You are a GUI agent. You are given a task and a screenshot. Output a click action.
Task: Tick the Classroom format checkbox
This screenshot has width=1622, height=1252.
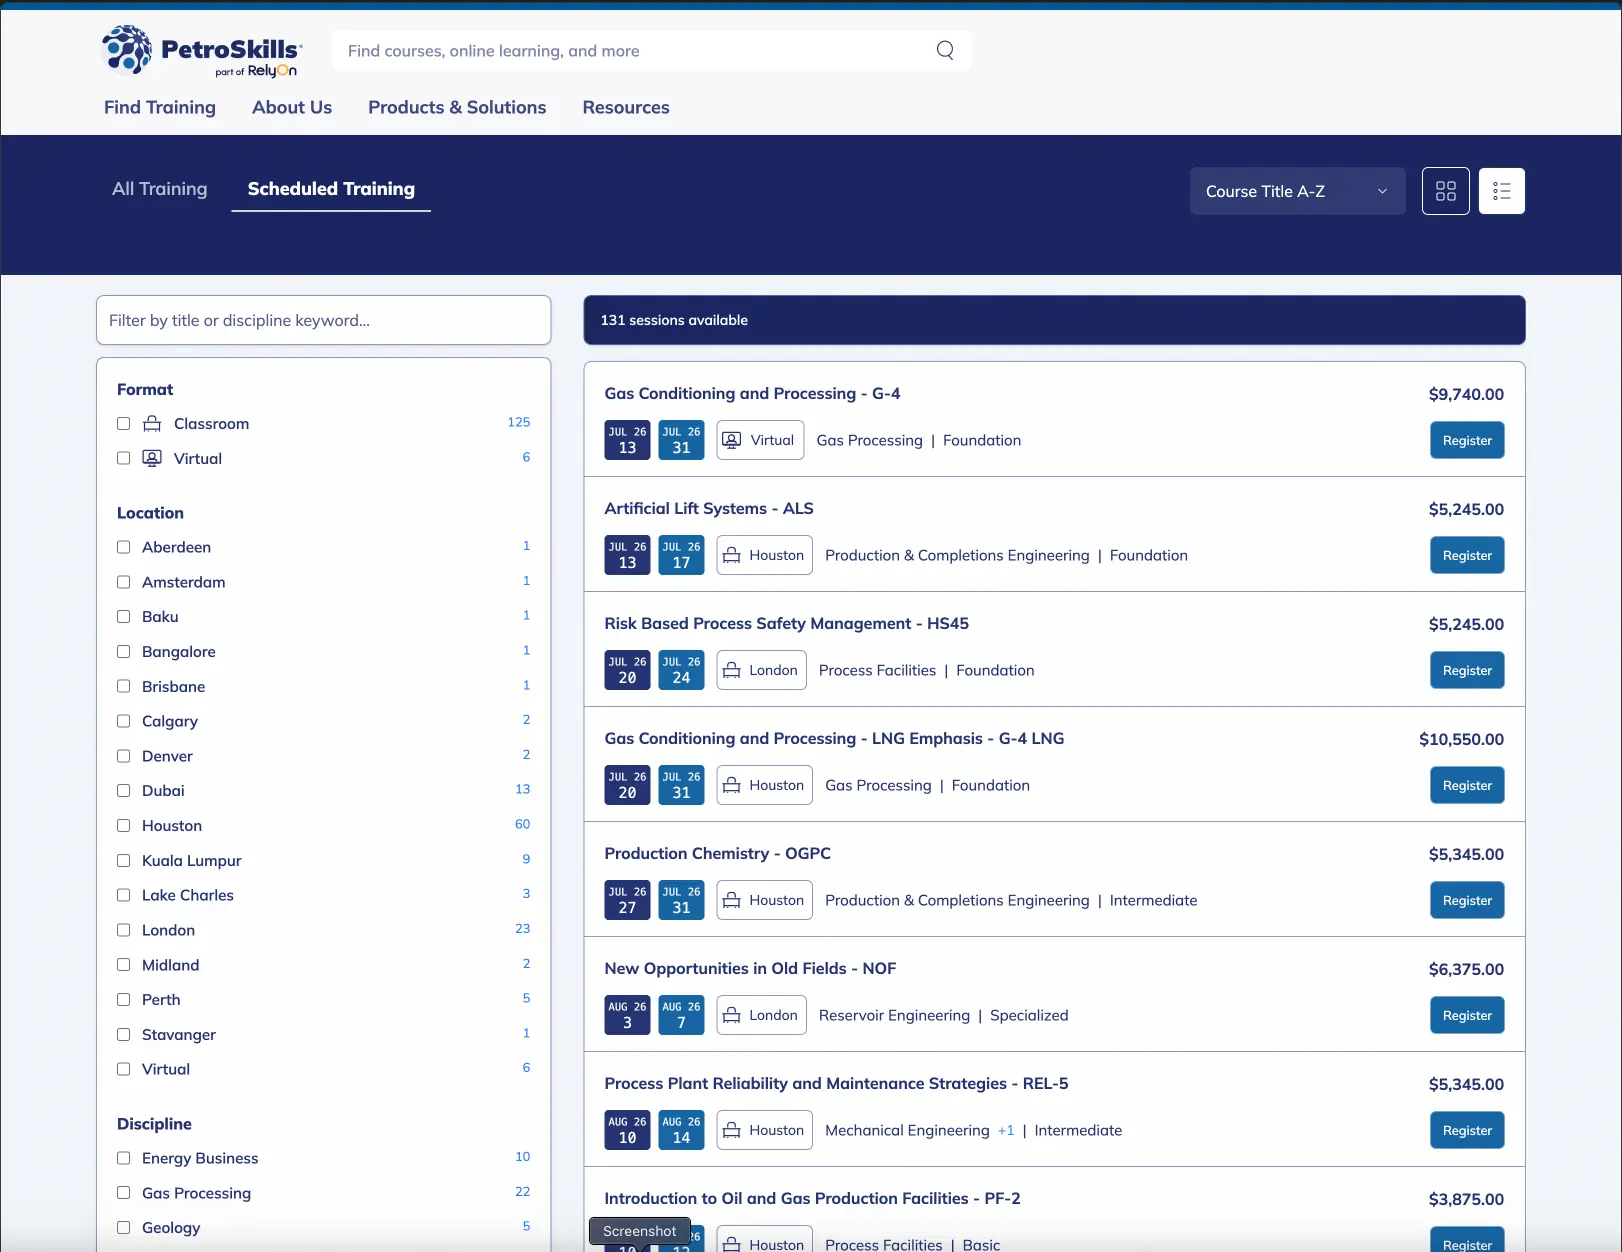click(x=124, y=424)
